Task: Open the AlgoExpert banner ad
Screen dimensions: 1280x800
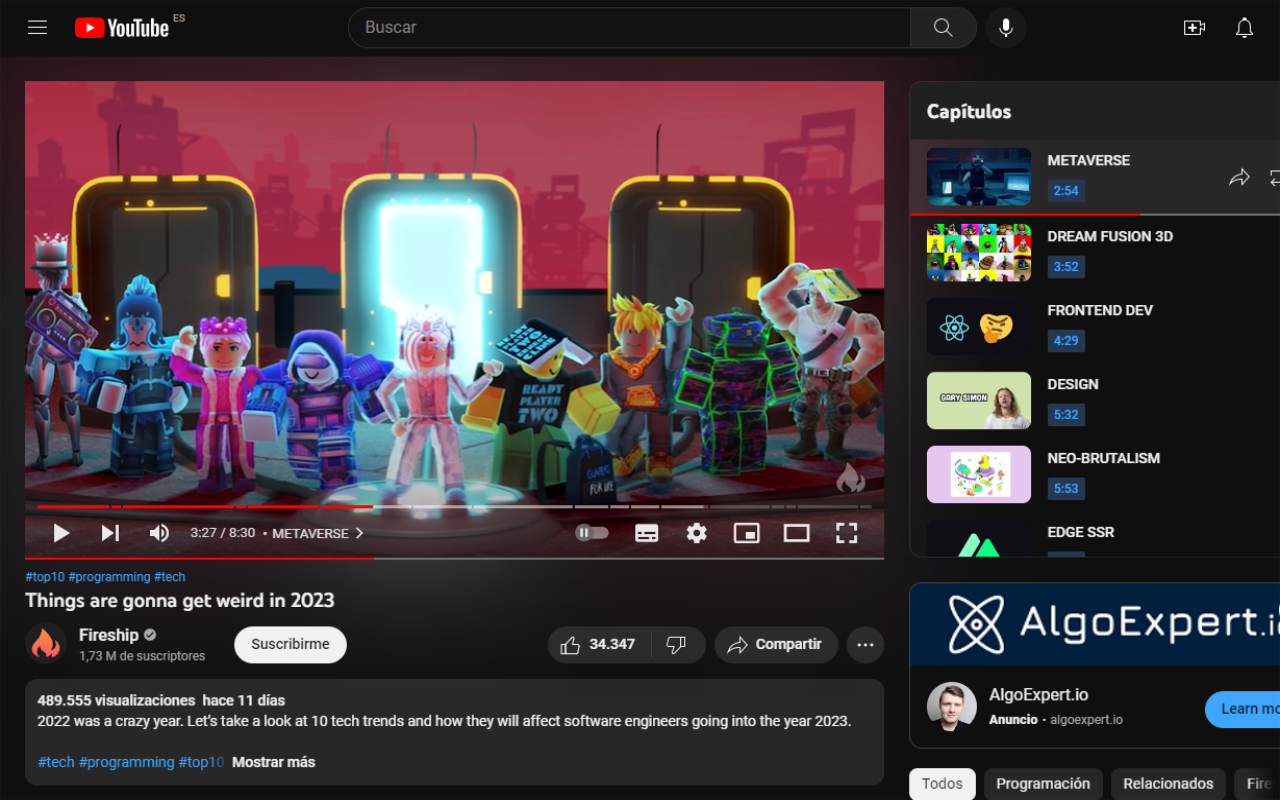Action: point(1095,624)
